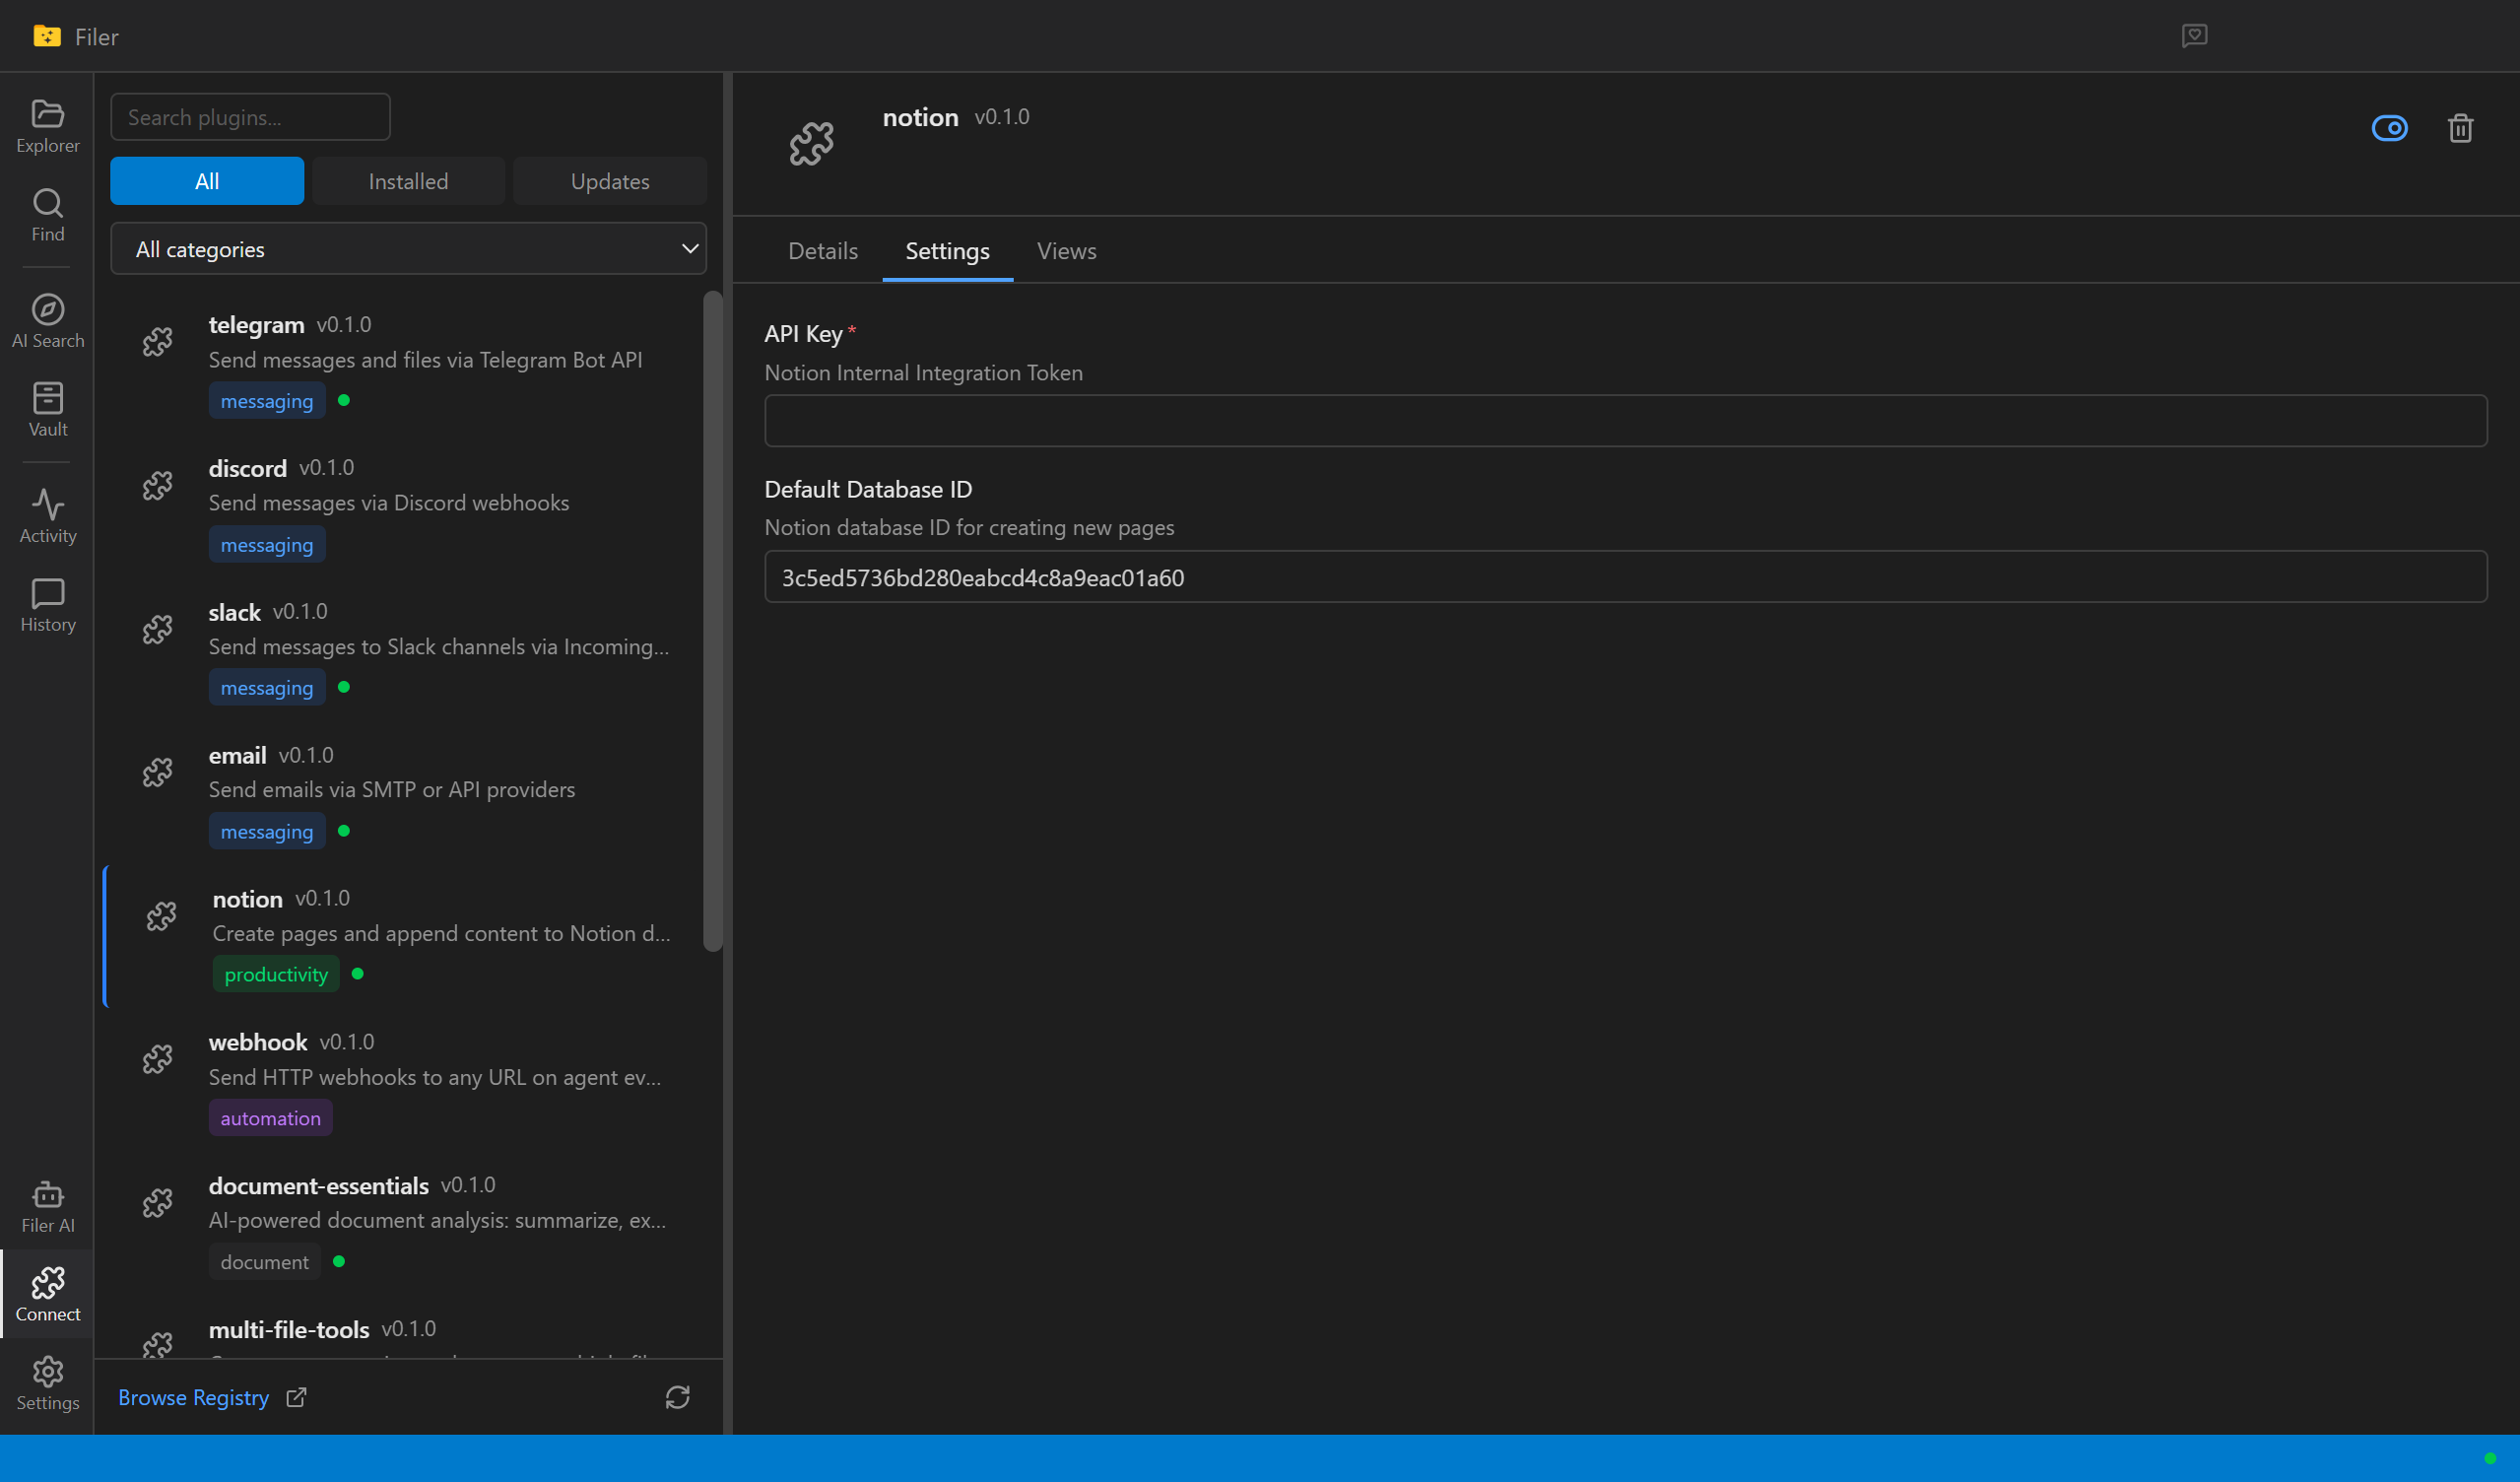The image size is (2520, 1482).
Task: Select the telegram plugin title
Action: click(x=256, y=325)
